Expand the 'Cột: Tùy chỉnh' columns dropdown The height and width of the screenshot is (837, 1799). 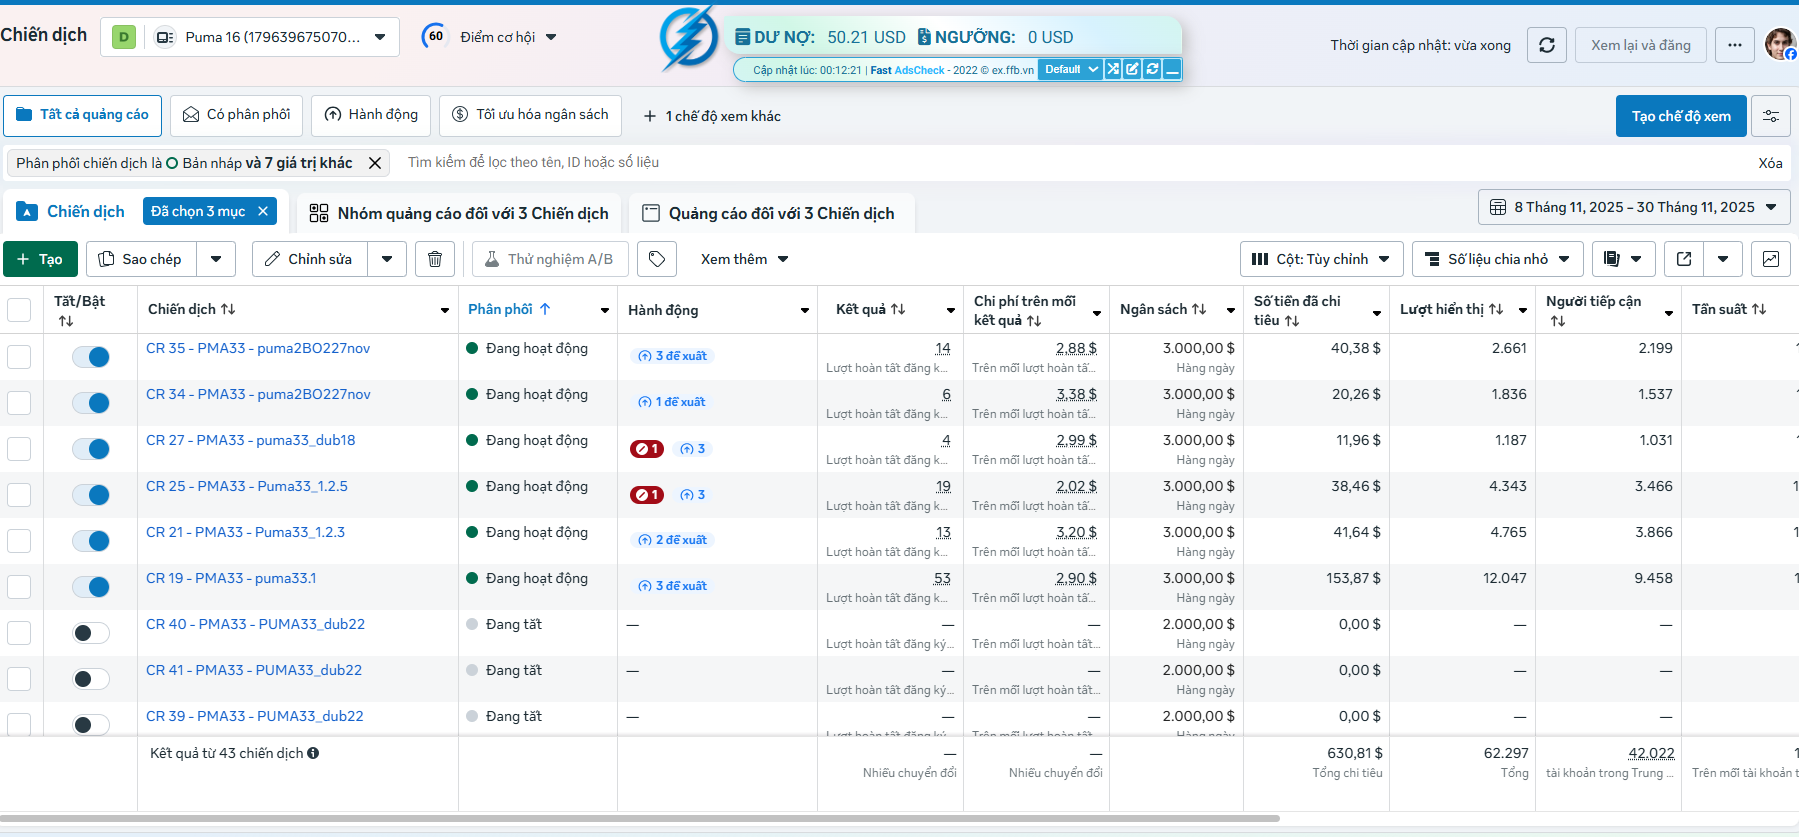pyautogui.click(x=1321, y=259)
